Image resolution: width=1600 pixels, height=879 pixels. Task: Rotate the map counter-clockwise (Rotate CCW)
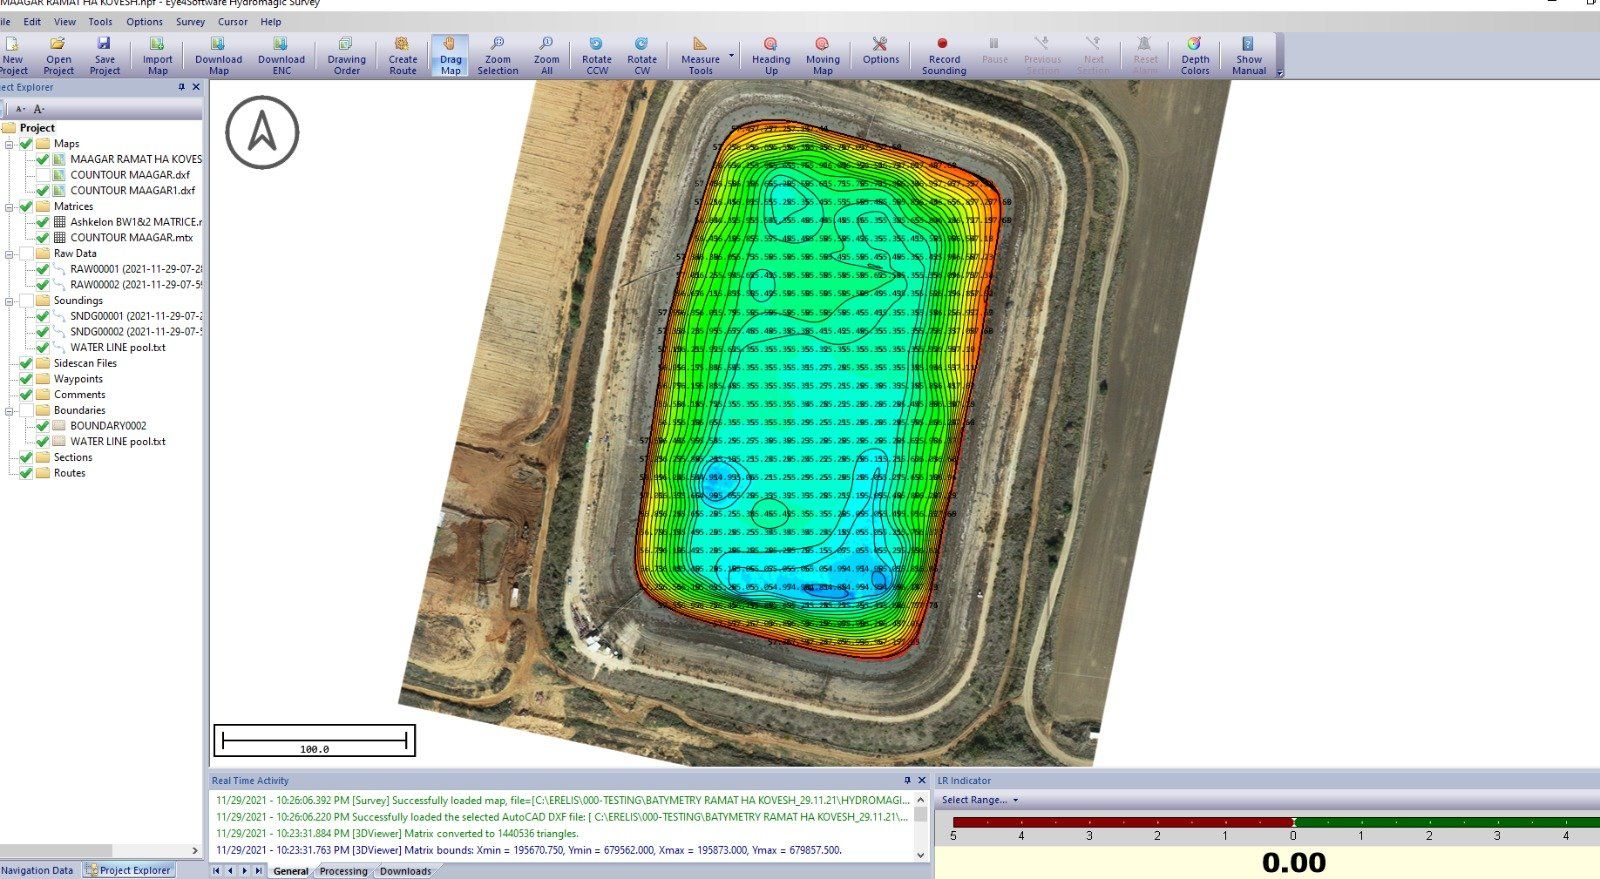click(x=596, y=56)
